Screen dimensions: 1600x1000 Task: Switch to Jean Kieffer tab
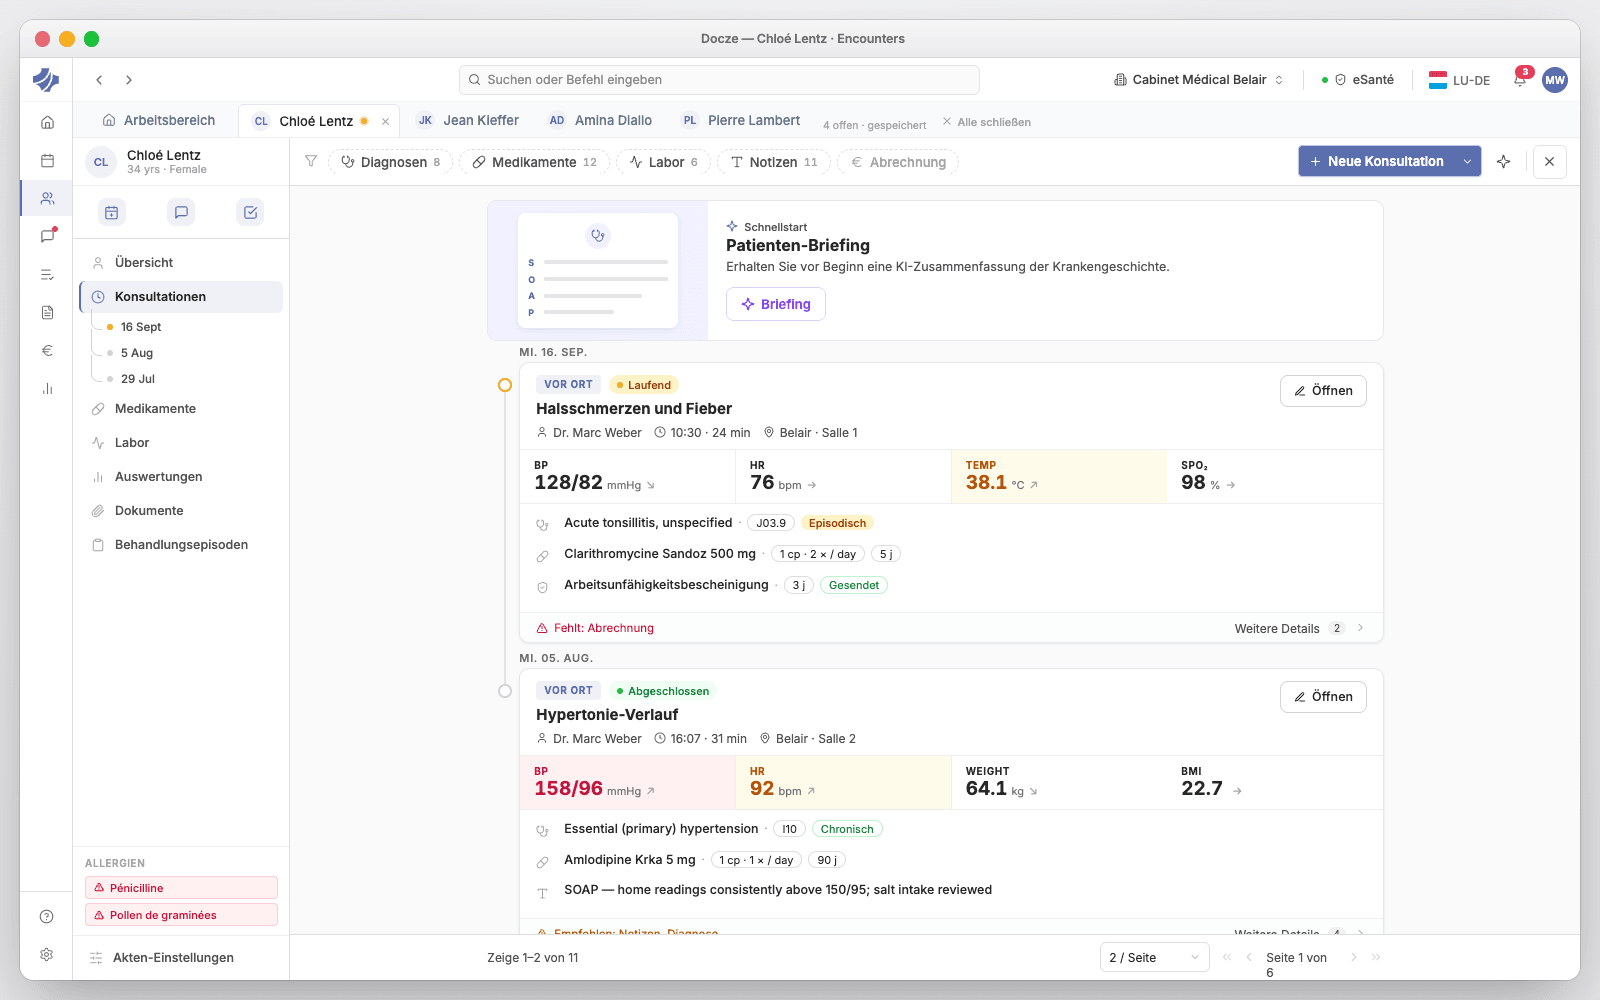tap(468, 120)
